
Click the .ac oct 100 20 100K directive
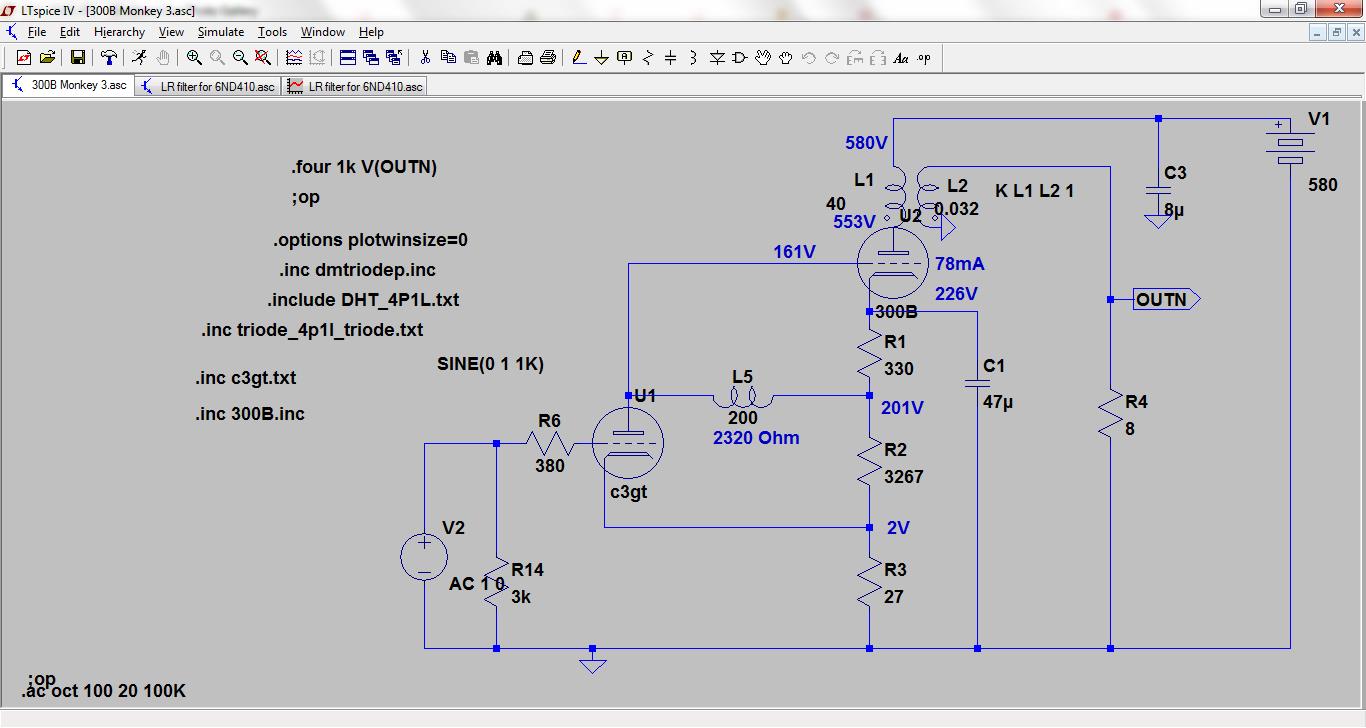104,691
